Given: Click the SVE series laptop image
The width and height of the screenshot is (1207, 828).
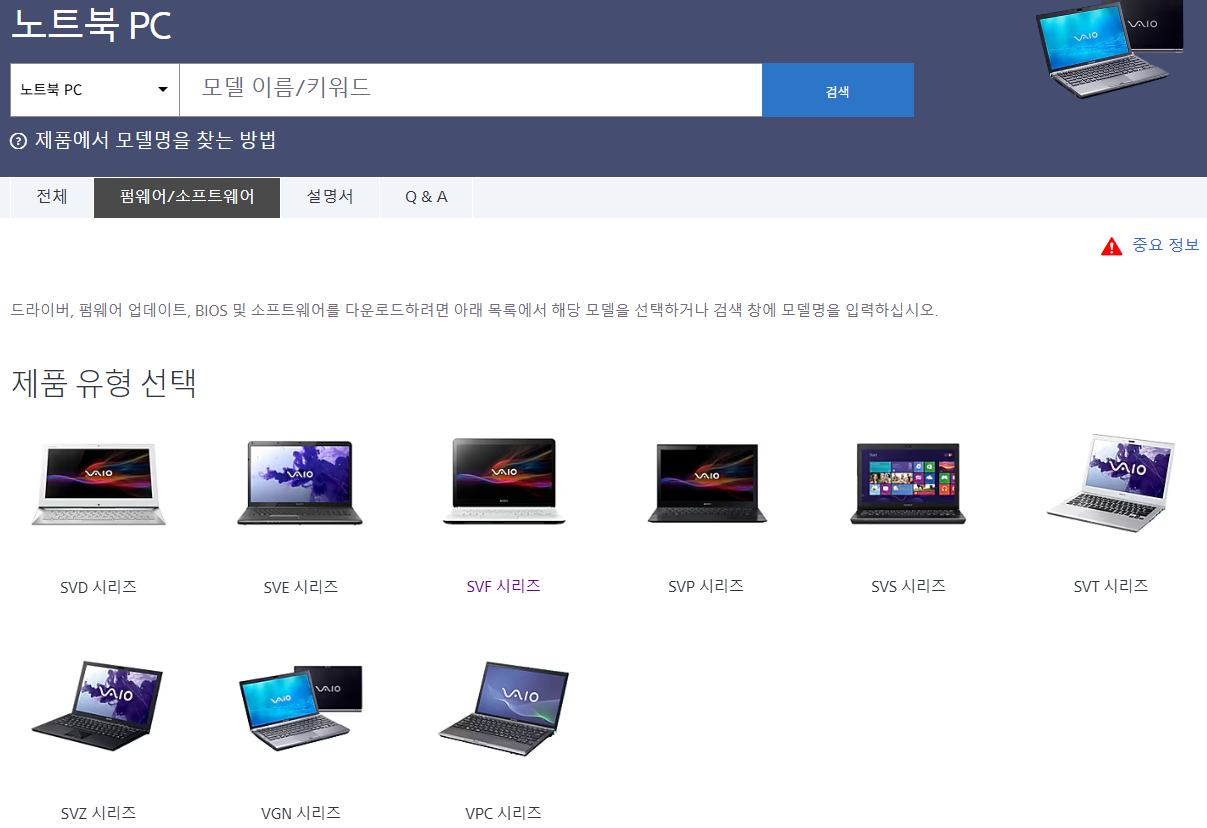Looking at the screenshot, I should coord(301,483).
